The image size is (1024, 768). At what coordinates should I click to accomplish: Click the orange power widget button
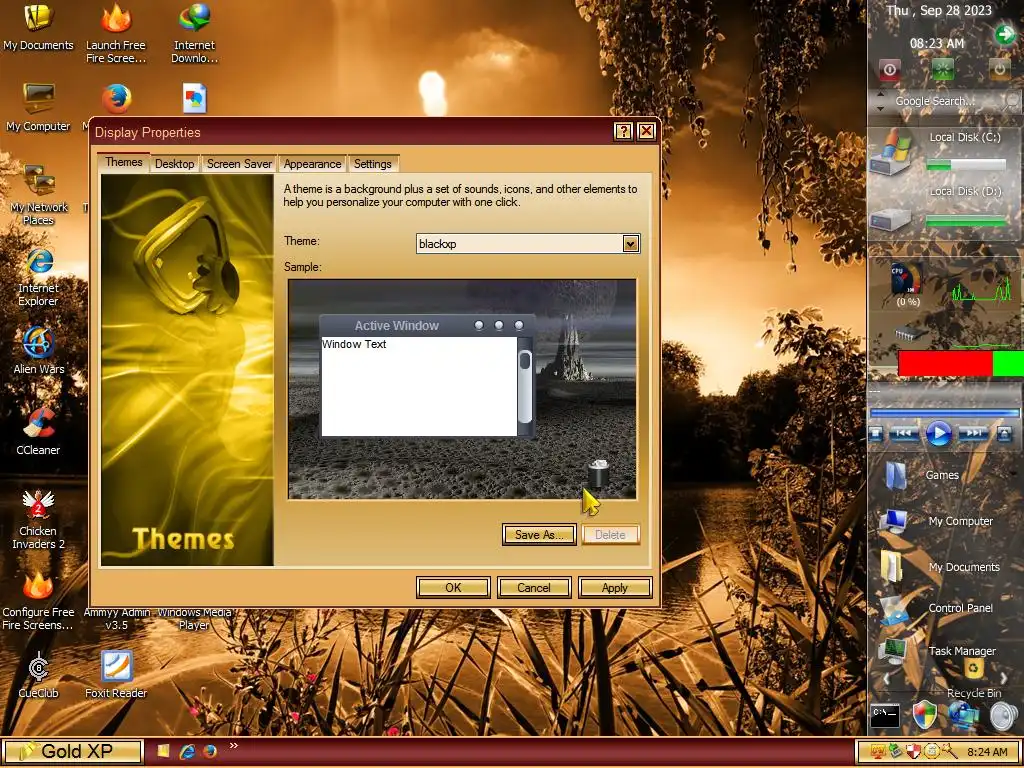click(999, 69)
